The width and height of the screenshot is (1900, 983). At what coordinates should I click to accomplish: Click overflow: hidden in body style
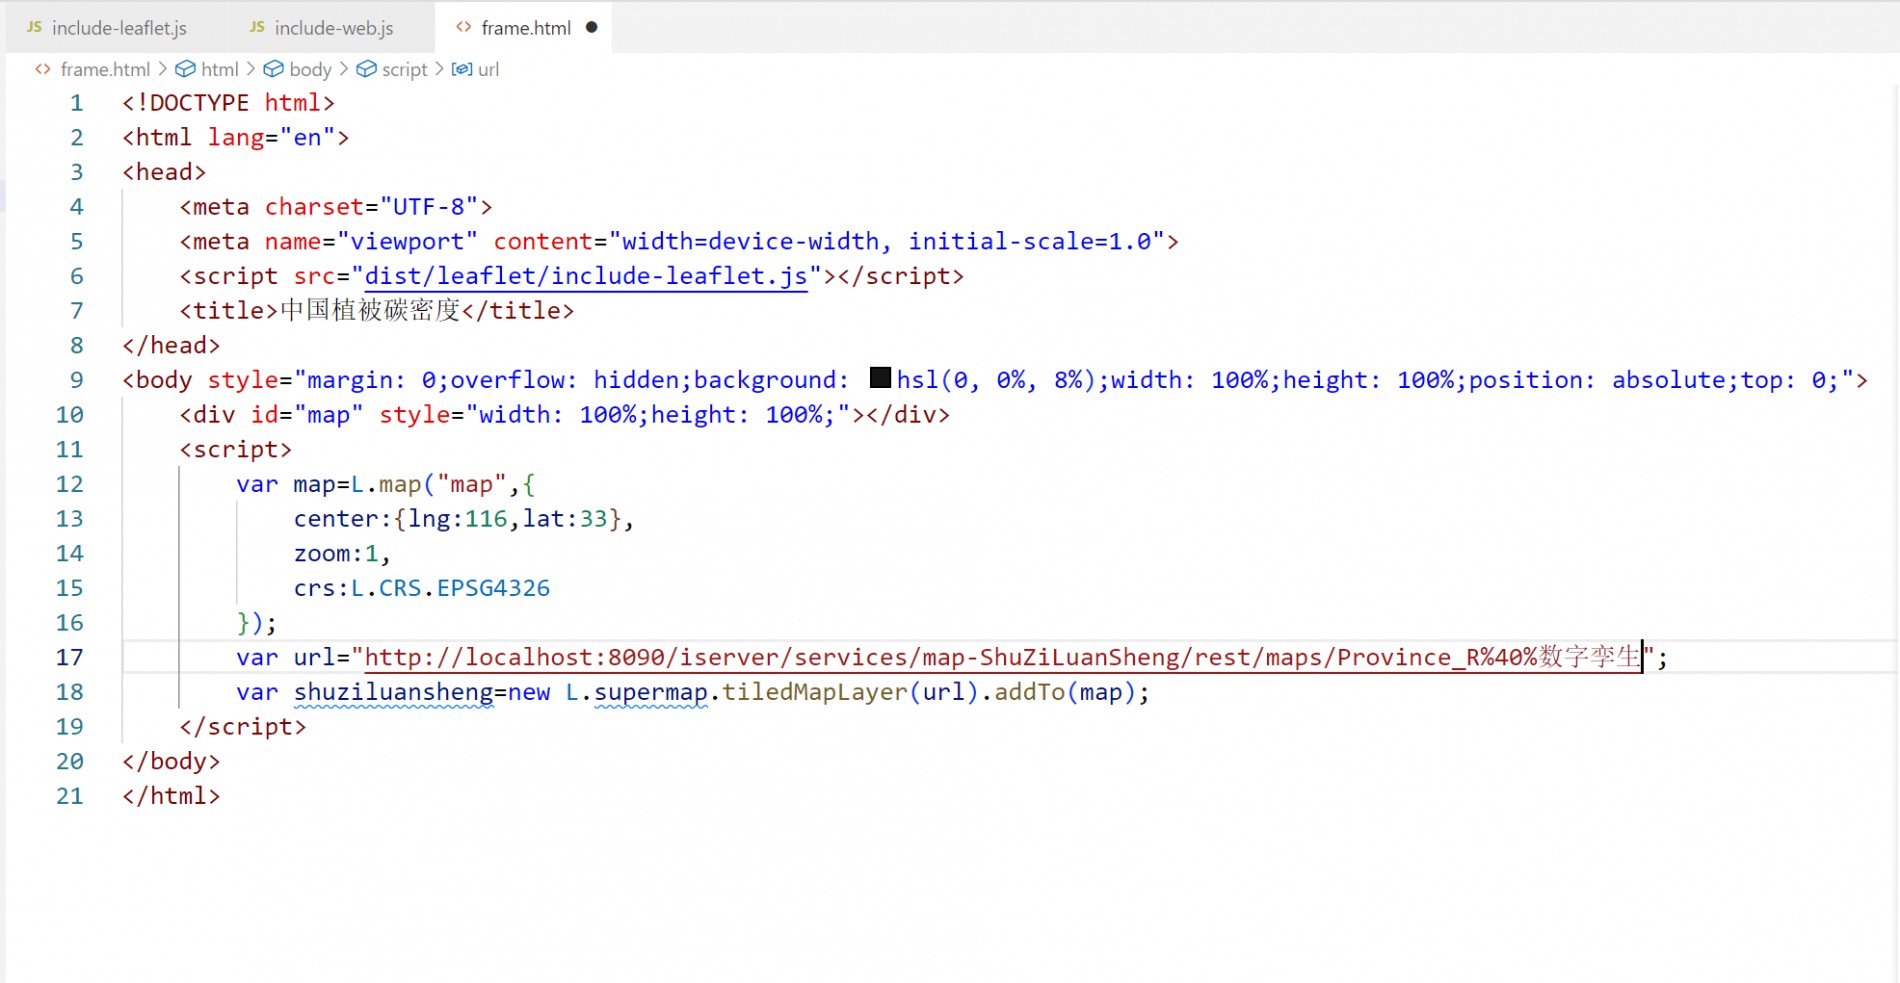click(564, 380)
